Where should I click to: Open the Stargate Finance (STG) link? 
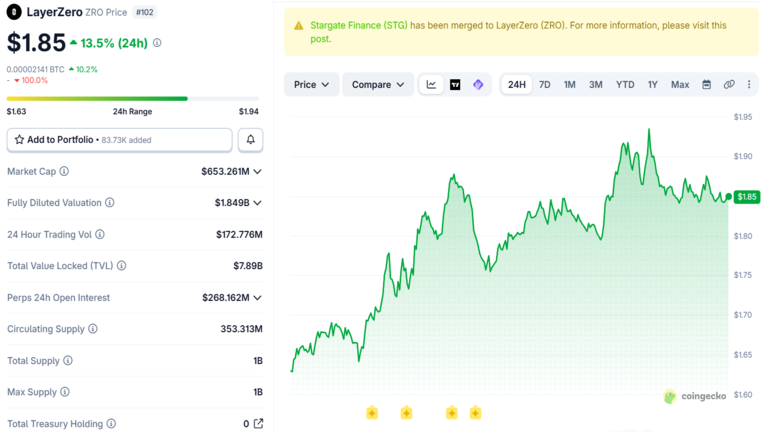click(359, 25)
